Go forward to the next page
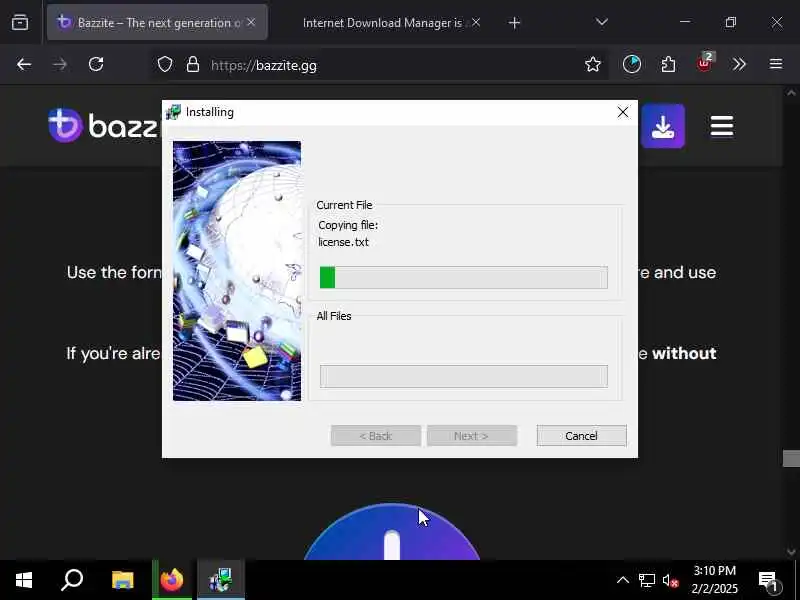Screen dimensions: 800x600 click(x=60, y=64)
